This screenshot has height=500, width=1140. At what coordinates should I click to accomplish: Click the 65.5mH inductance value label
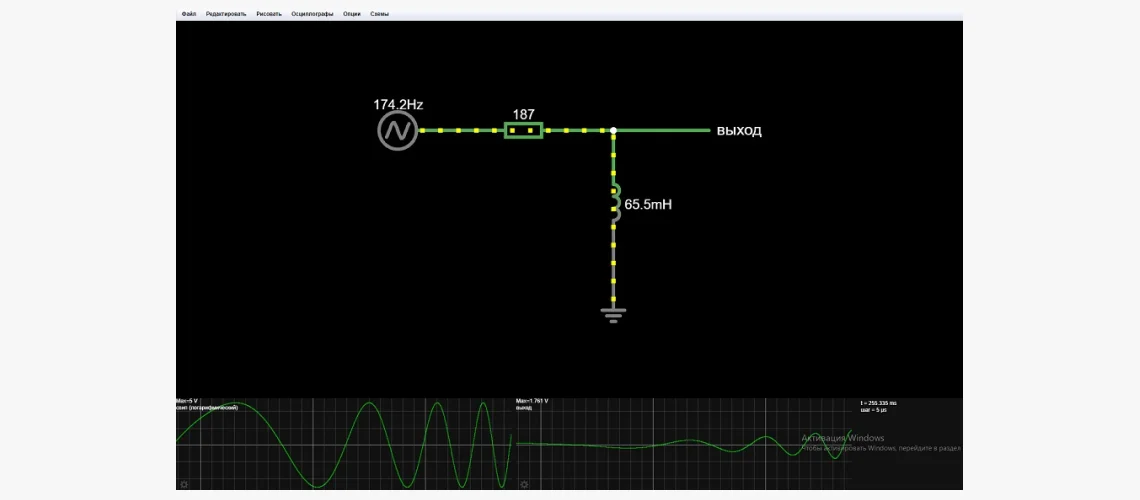point(648,204)
